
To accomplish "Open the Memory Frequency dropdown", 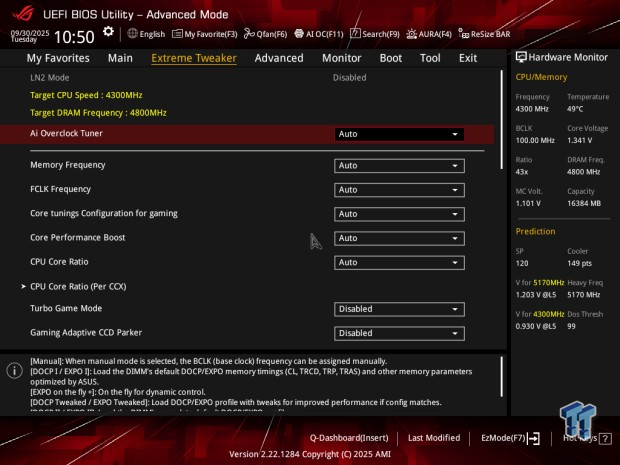I will tap(399, 166).
